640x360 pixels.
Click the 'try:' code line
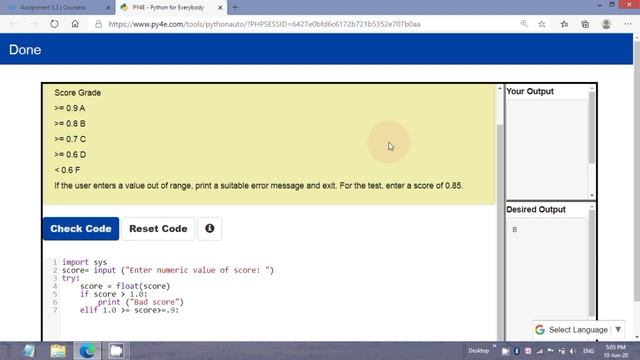[x=71, y=278]
